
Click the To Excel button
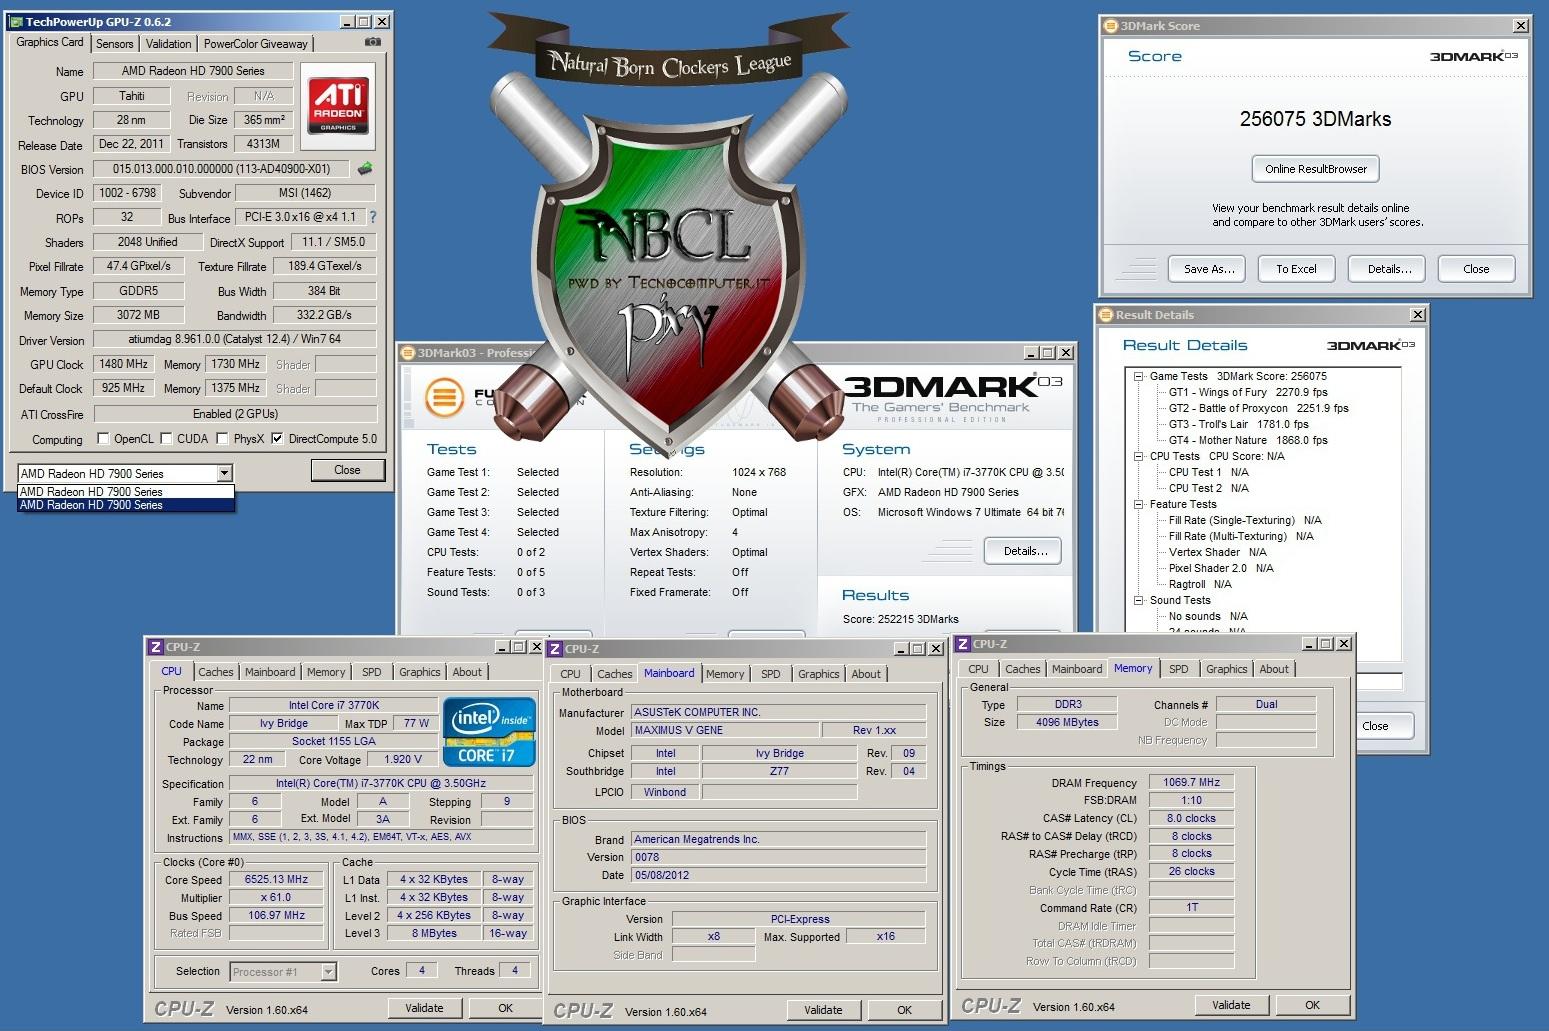(1296, 269)
